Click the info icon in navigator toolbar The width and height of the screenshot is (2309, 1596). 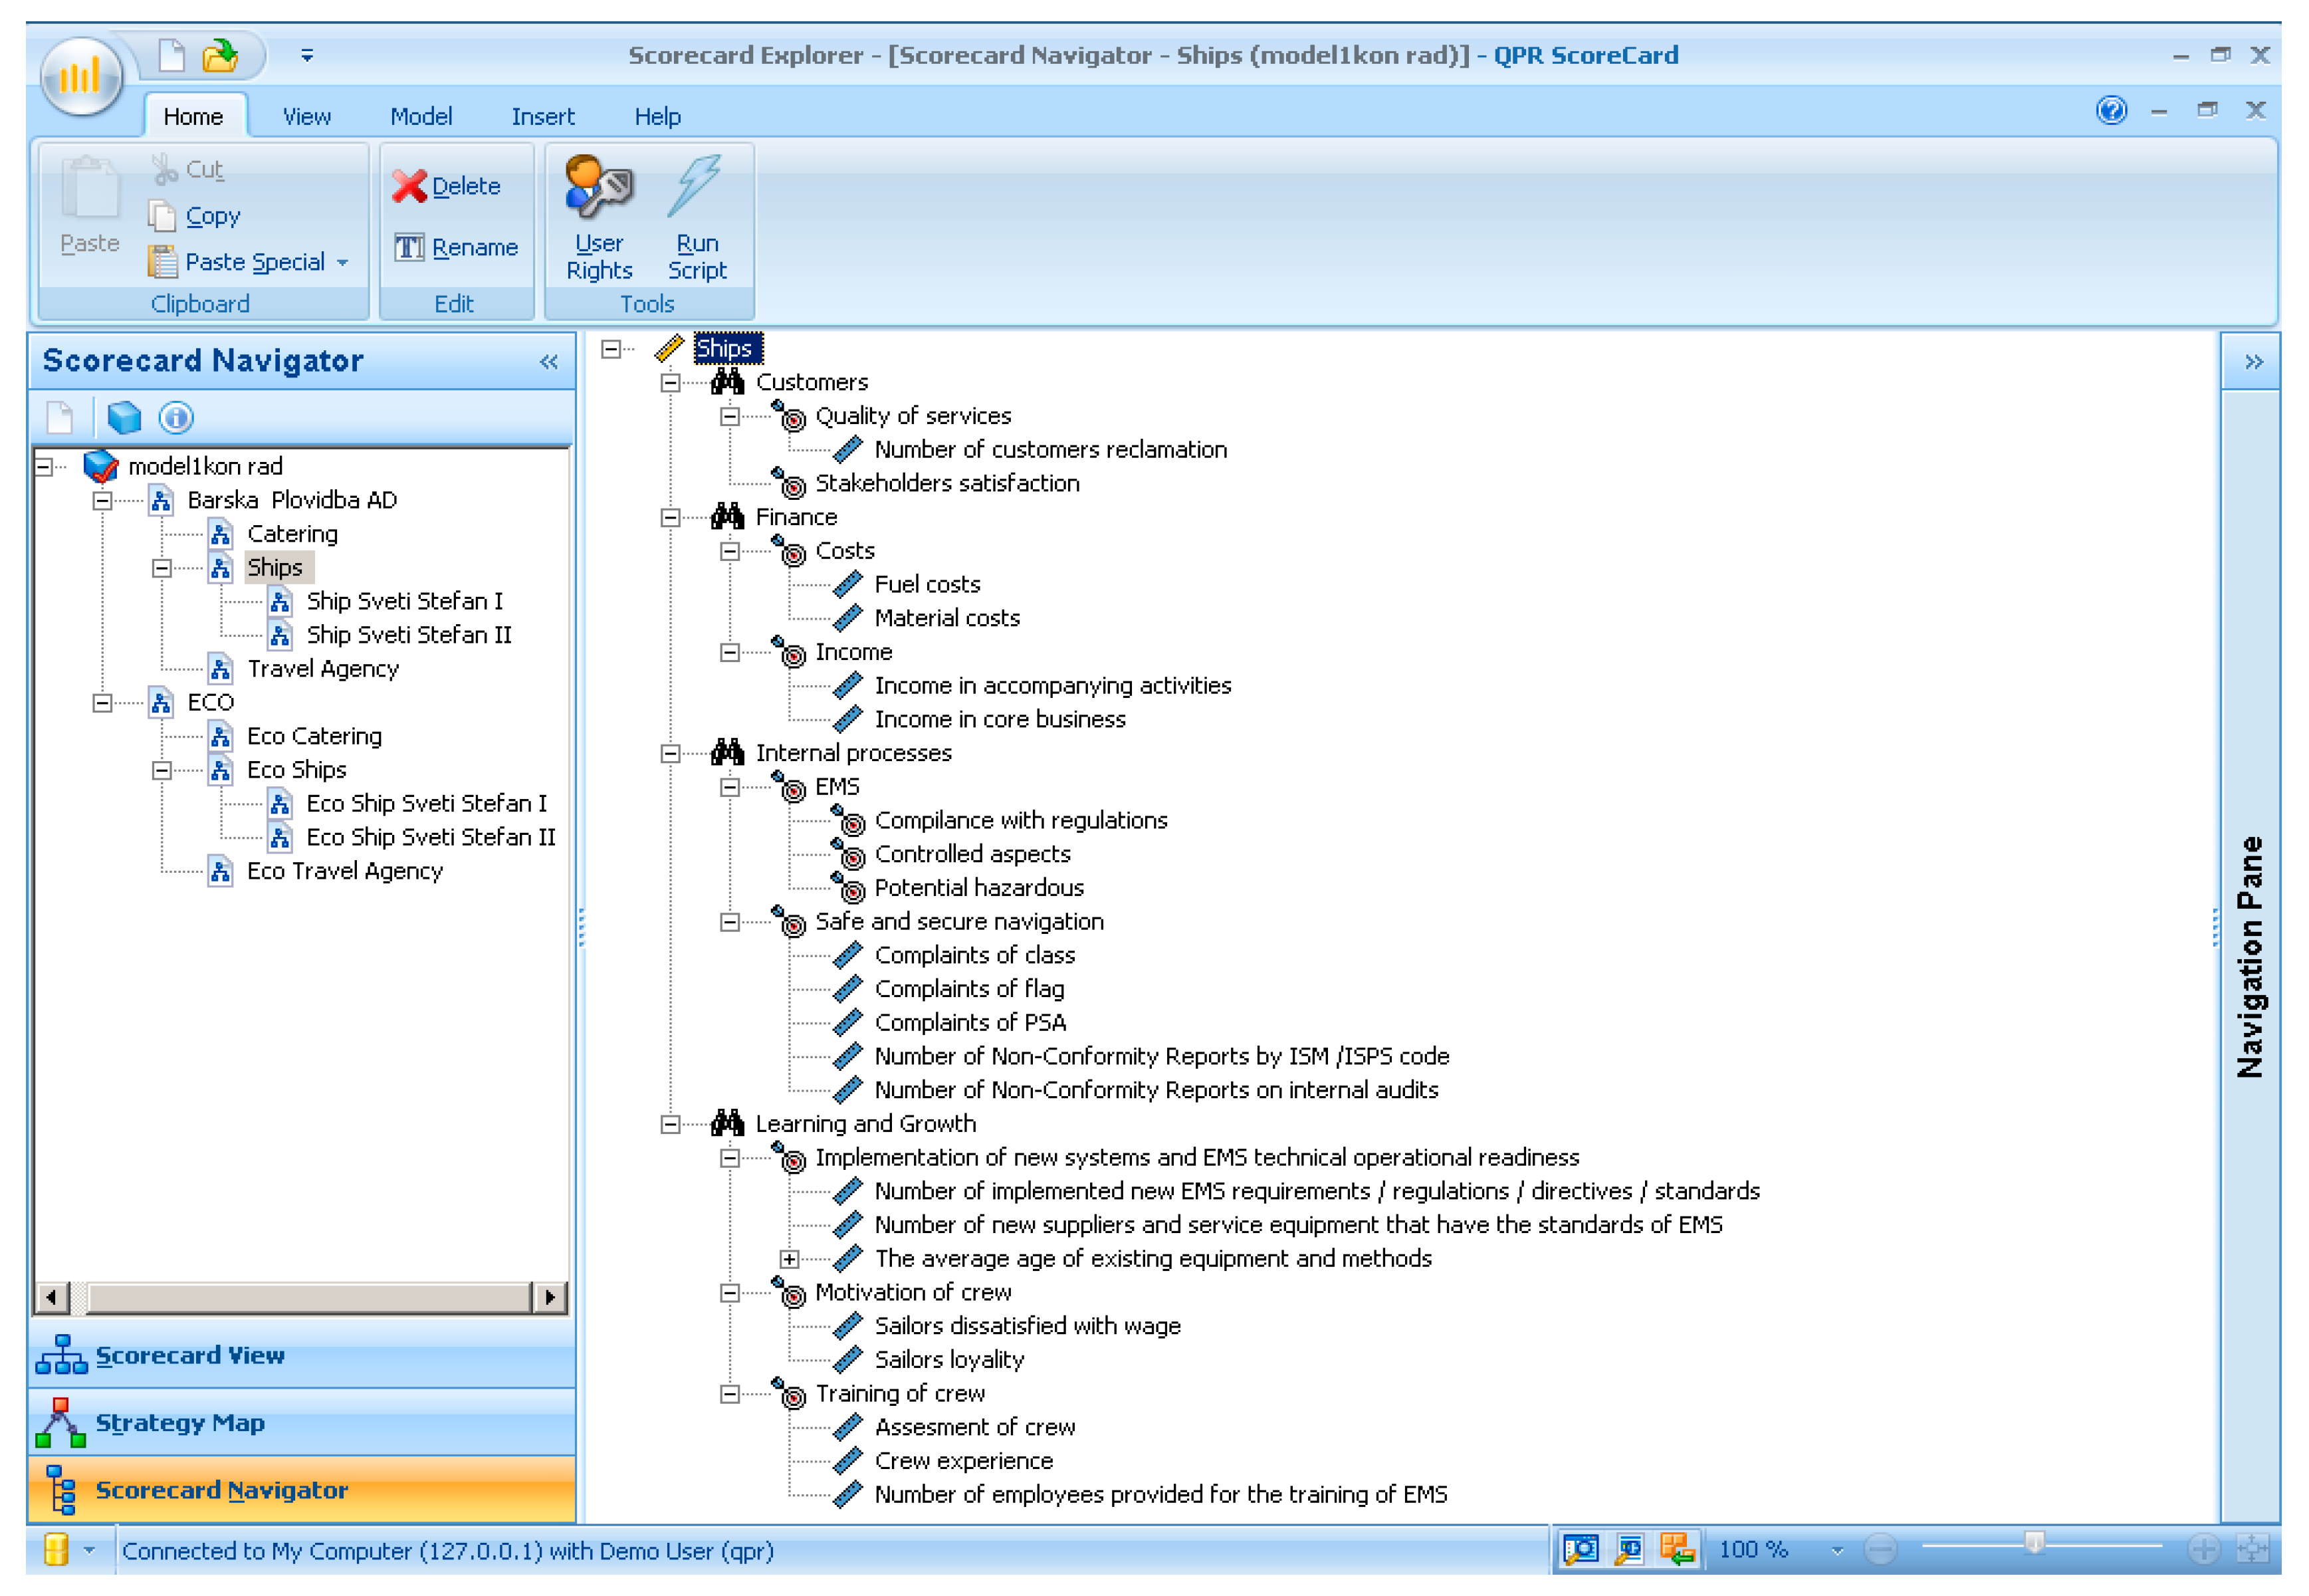[176, 418]
